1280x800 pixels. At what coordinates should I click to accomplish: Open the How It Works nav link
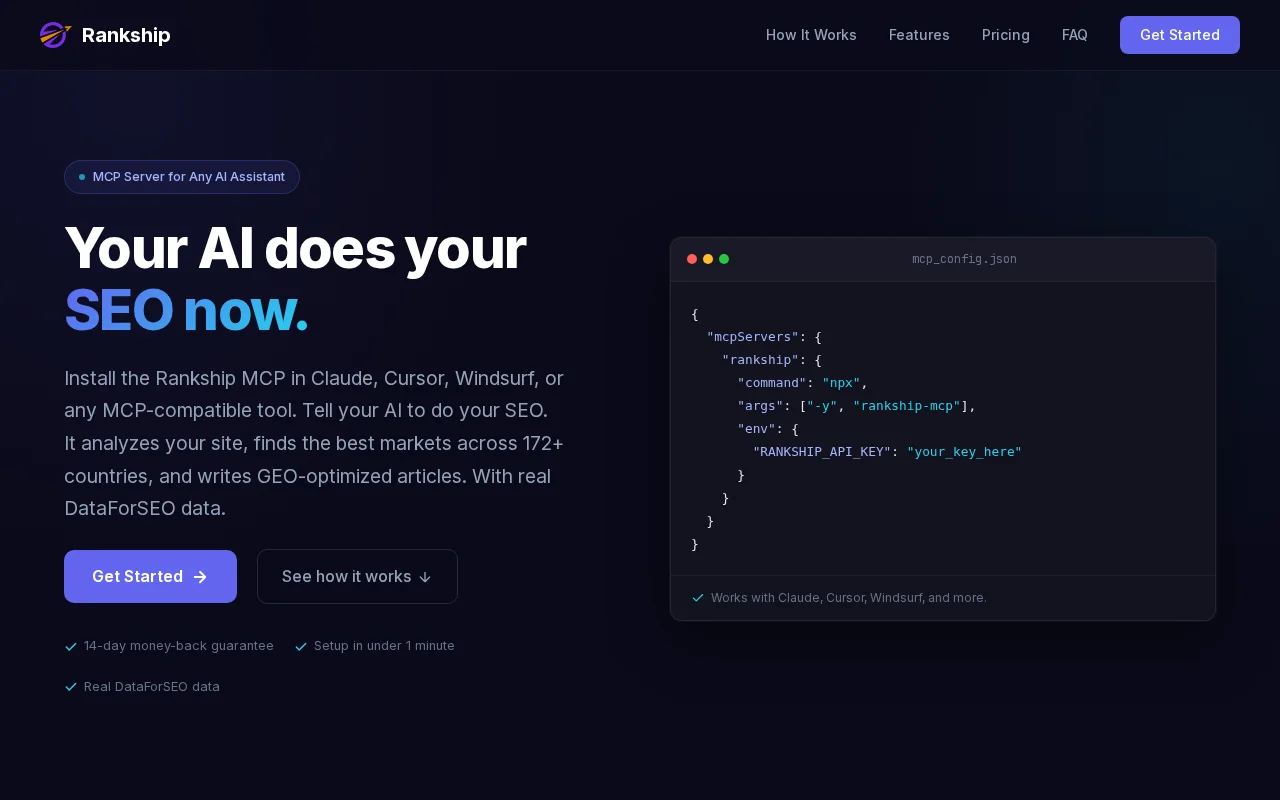click(811, 35)
